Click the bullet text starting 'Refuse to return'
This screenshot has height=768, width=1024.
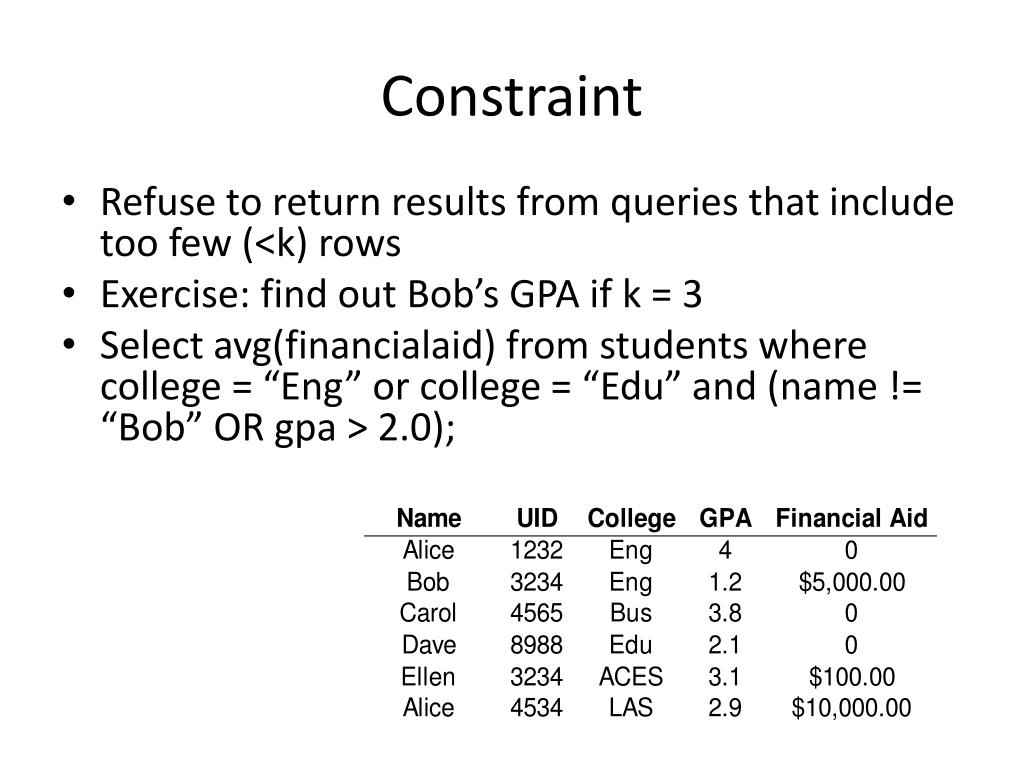pos(526,223)
